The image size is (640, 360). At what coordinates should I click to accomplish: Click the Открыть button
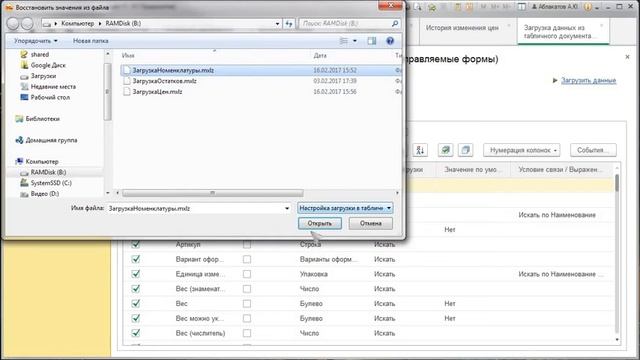320,223
